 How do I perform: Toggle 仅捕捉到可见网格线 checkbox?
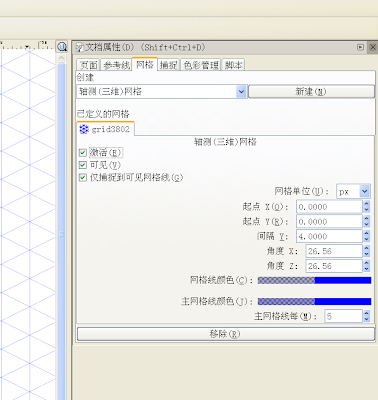(83, 177)
